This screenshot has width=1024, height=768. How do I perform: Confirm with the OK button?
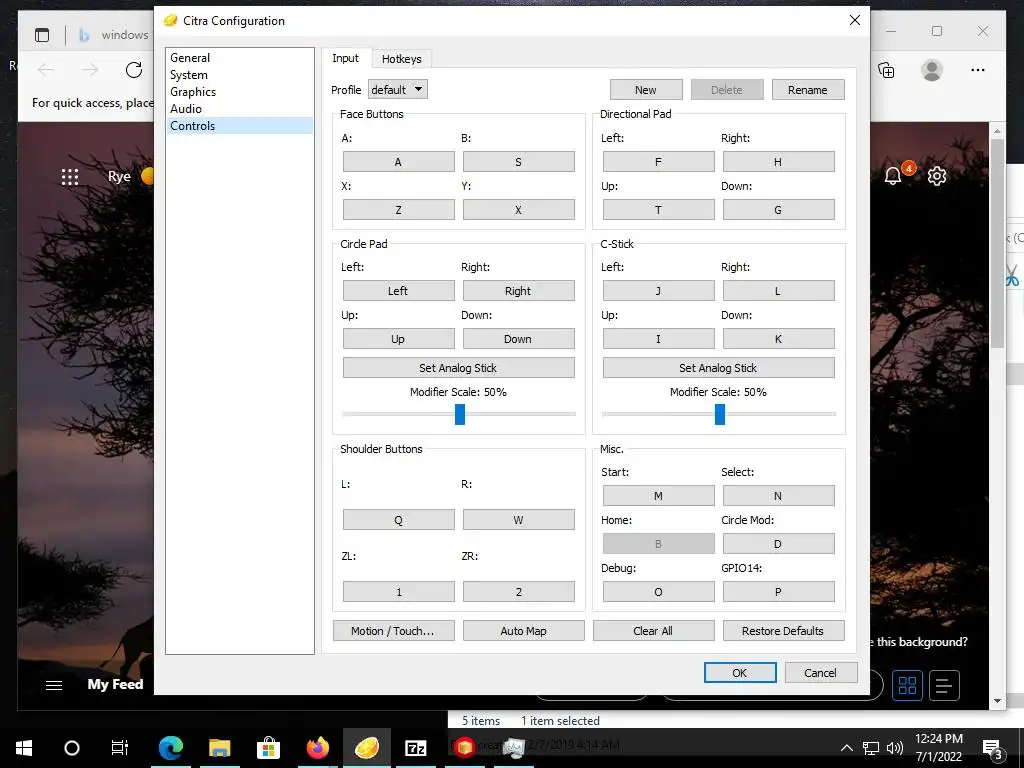coord(740,673)
